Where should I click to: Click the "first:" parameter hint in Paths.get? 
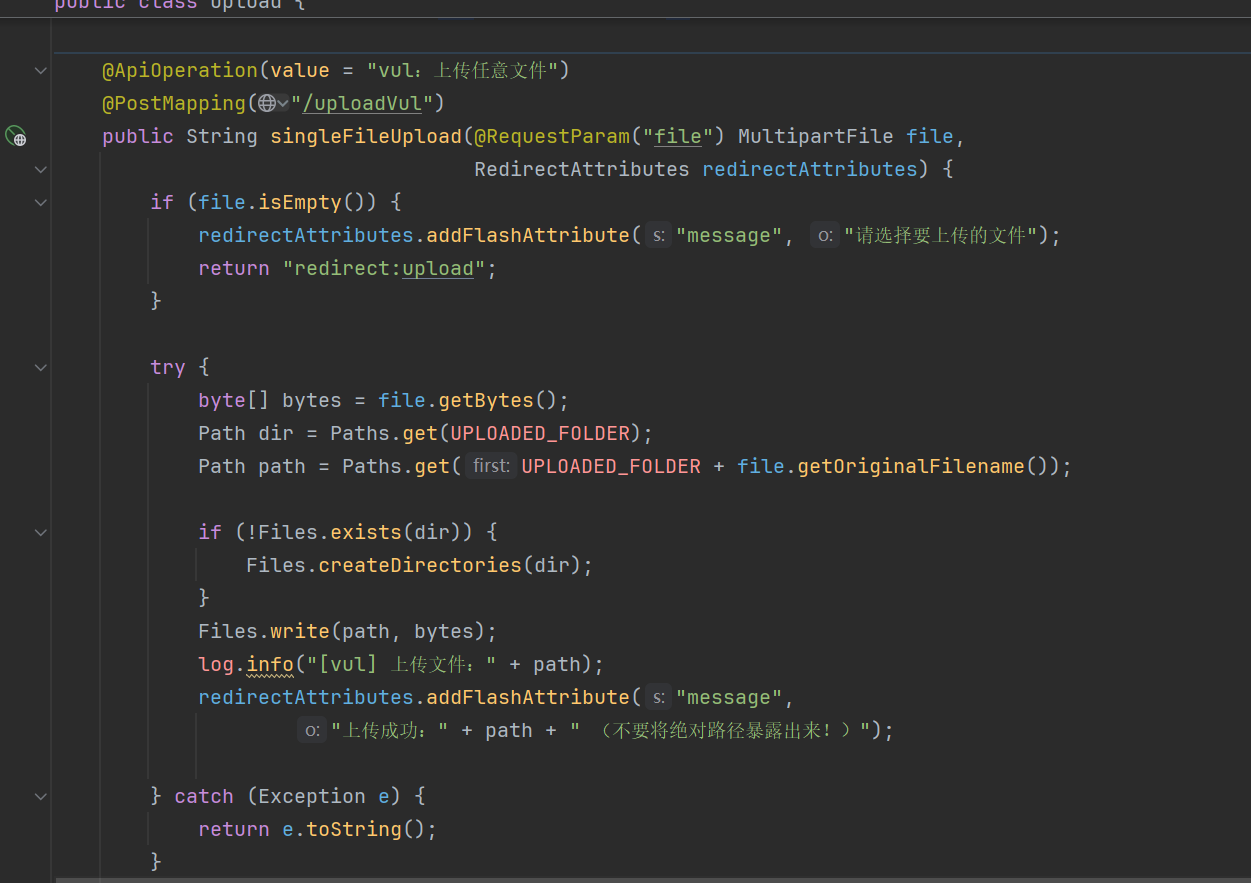point(491,466)
